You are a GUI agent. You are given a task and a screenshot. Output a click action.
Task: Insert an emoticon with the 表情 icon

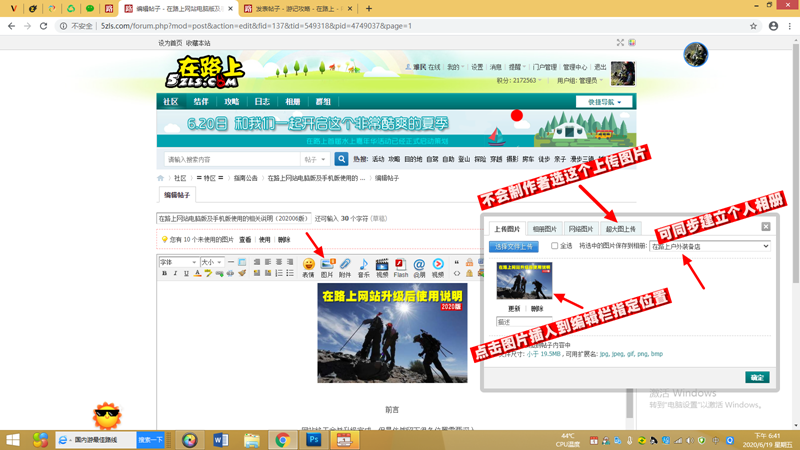[309, 267]
